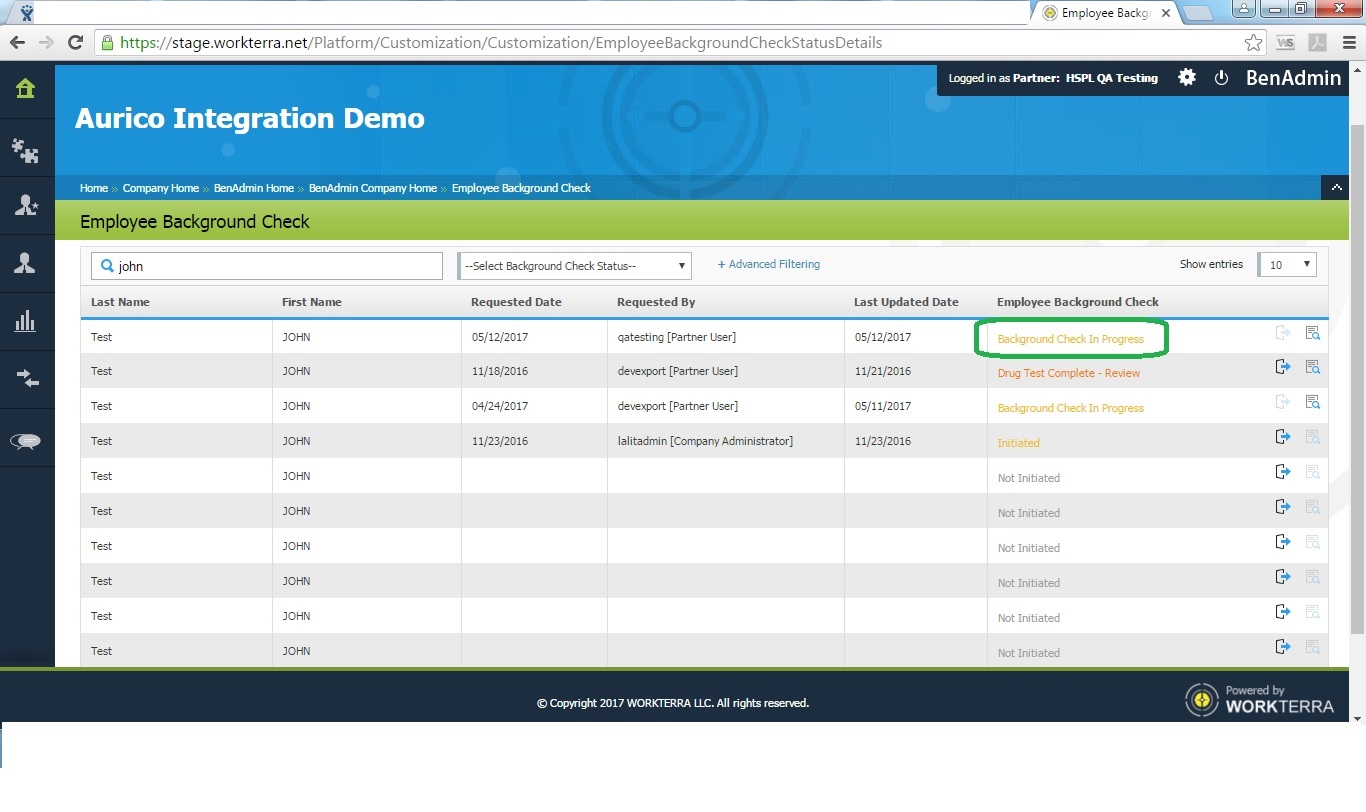This screenshot has width=1366, height=812.
Task: Navigate to BenAdmin Home breadcrumb
Action: pyautogui.click(x=253, y=188)
